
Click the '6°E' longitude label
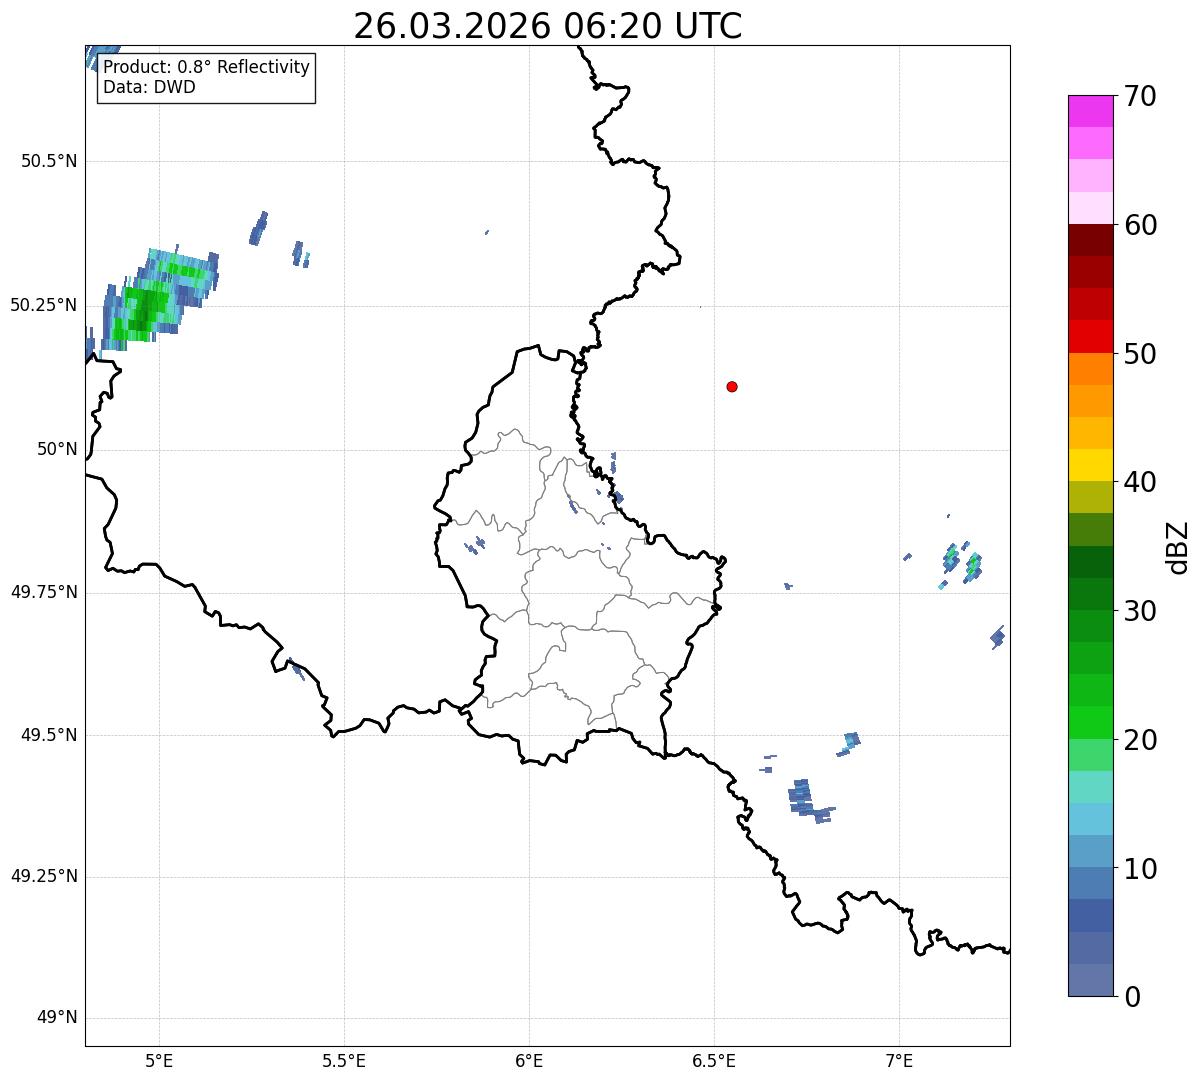529,1060
